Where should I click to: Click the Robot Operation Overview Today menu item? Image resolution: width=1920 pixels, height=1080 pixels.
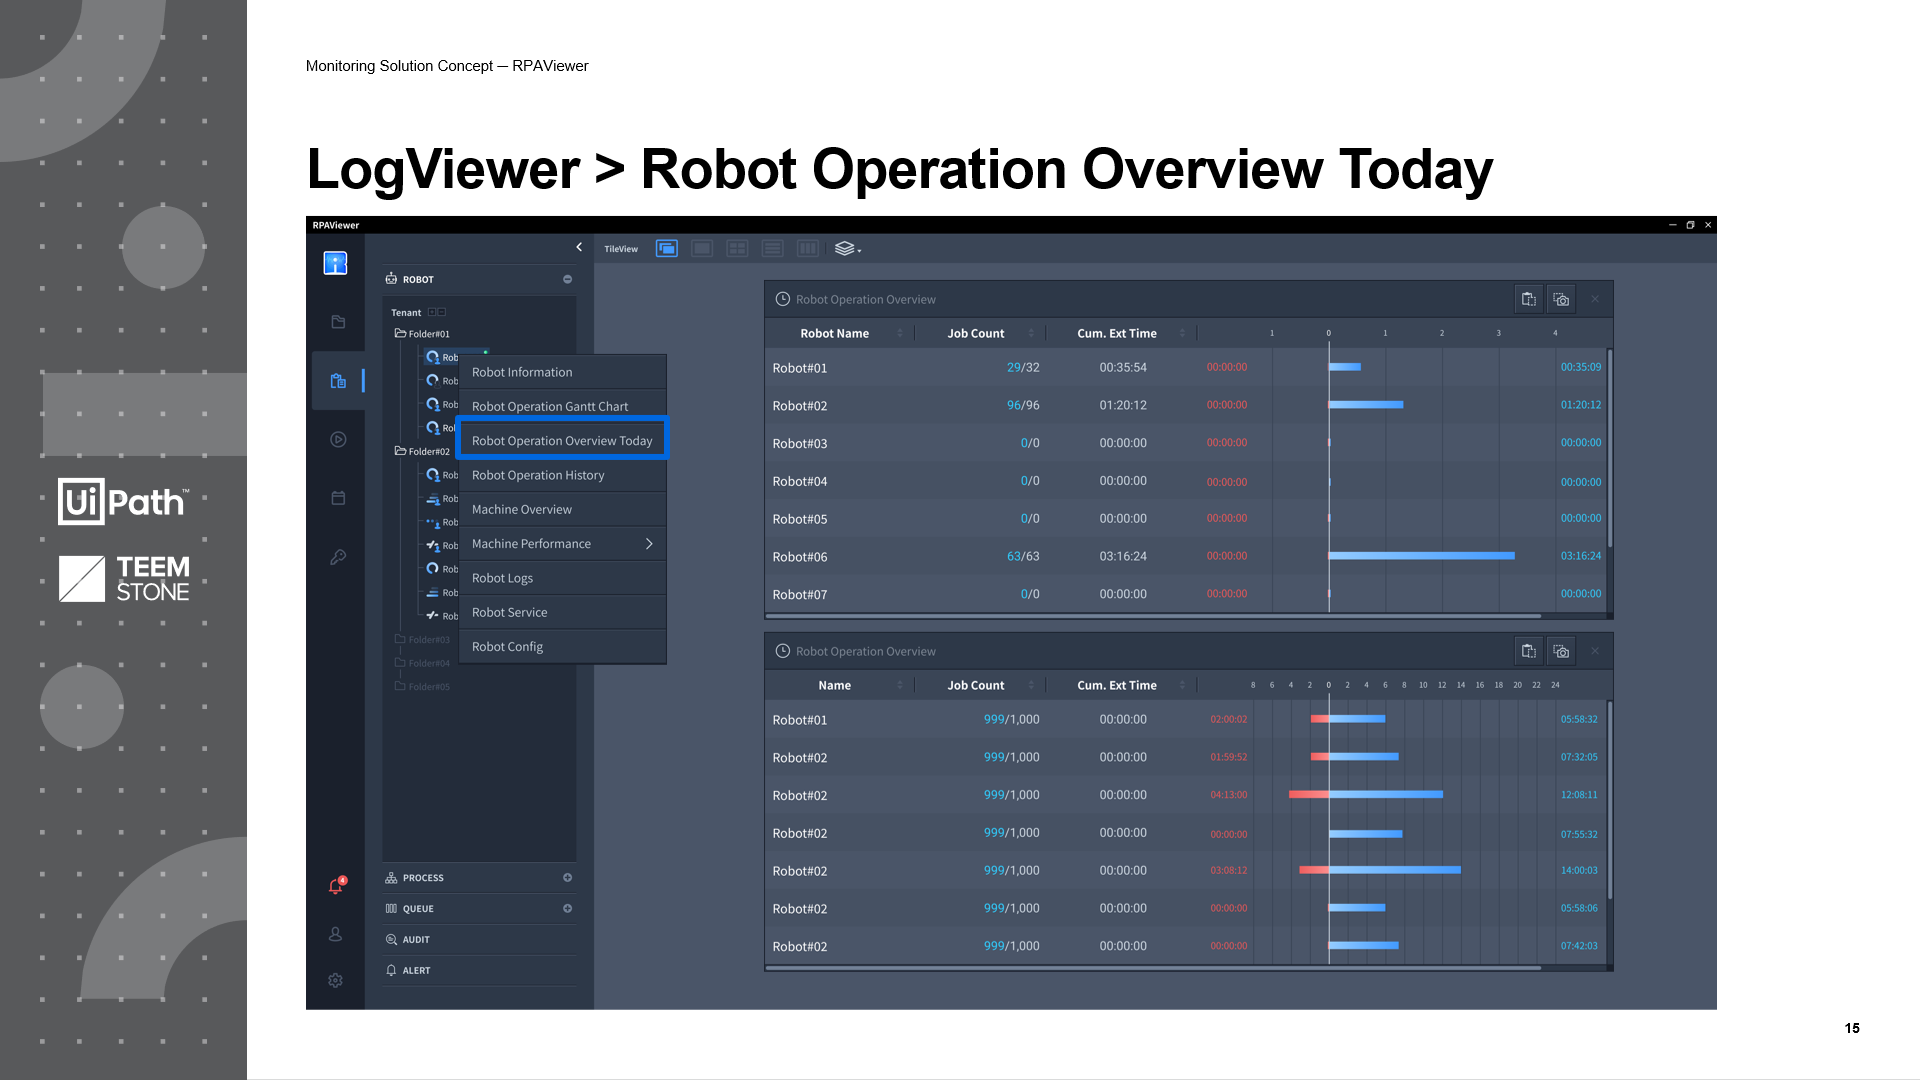(x=560, y=440)
